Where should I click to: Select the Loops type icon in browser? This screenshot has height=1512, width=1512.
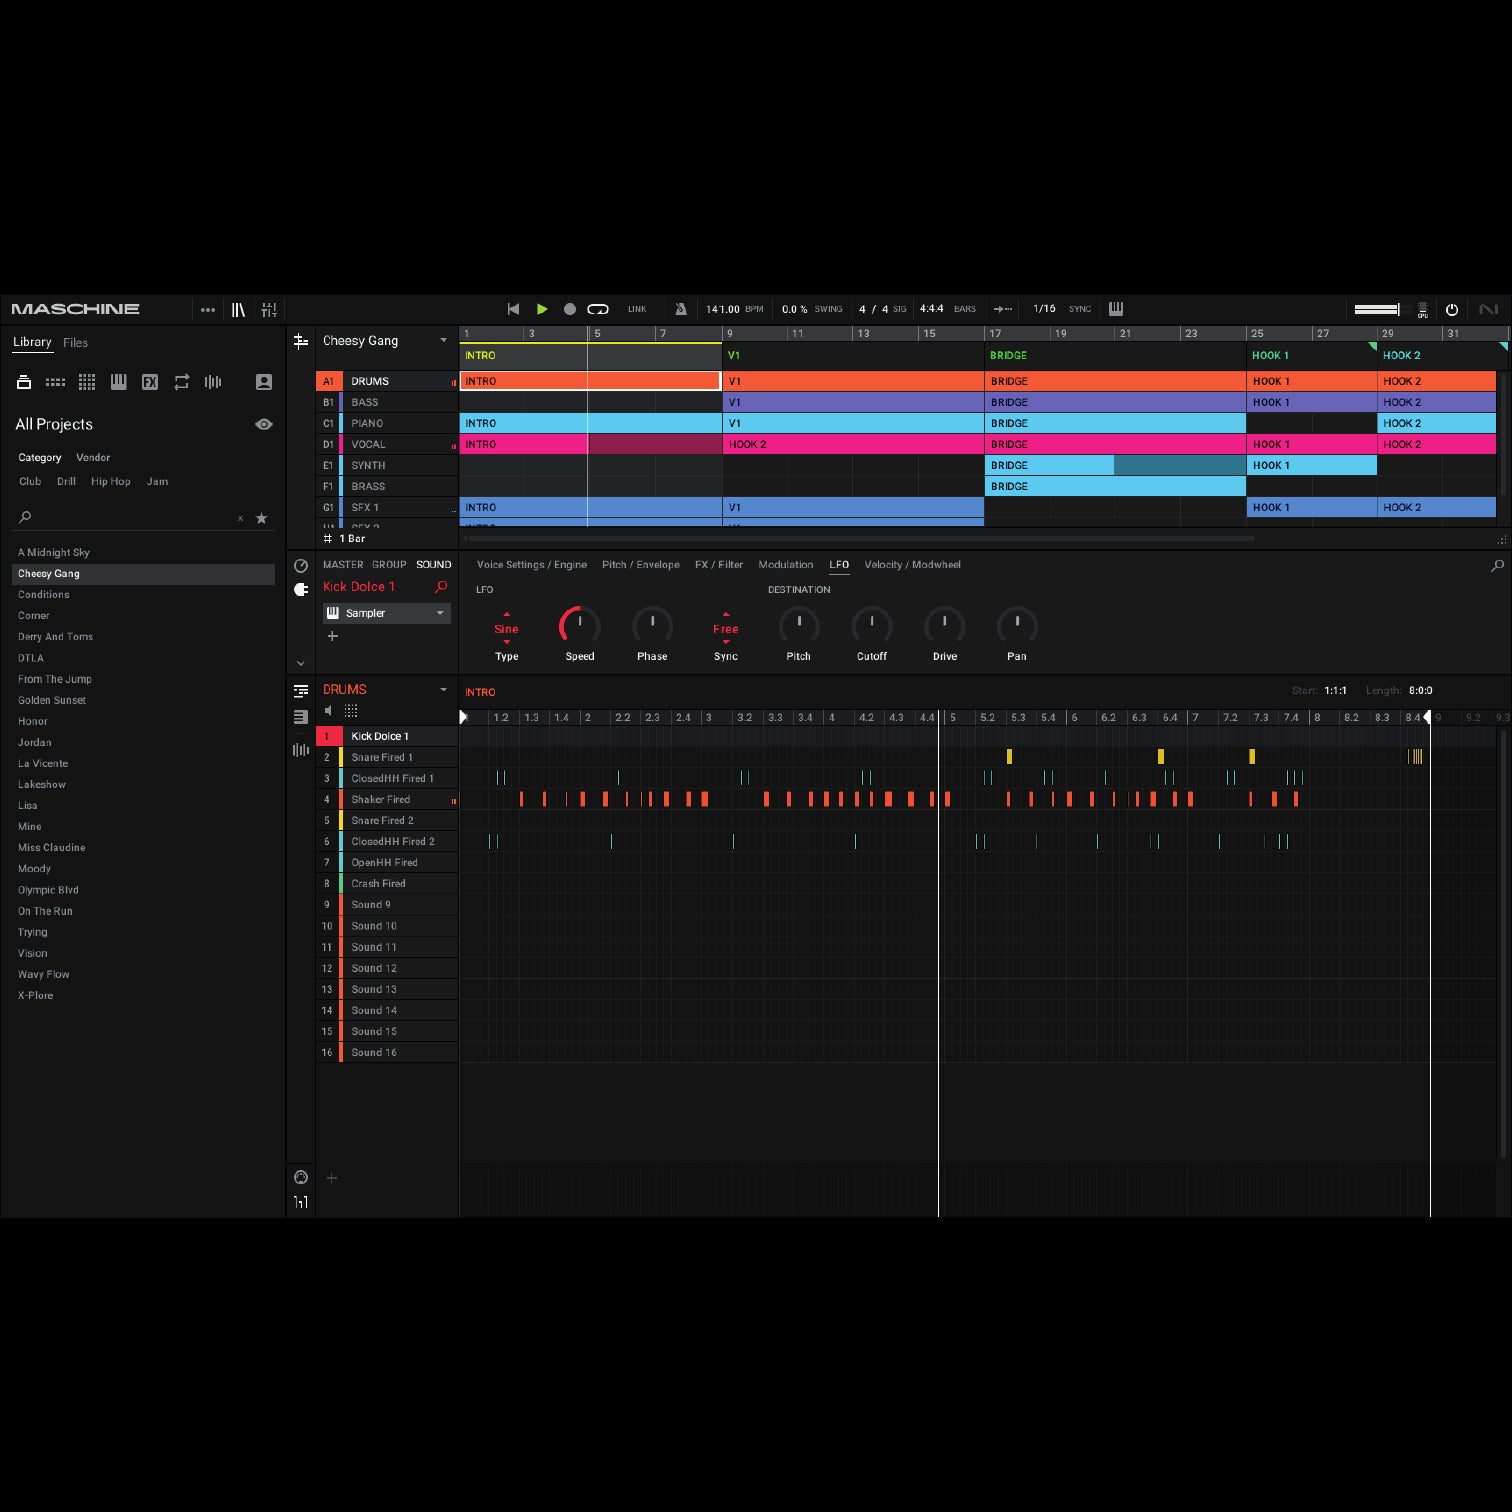(x=181, y=382)
